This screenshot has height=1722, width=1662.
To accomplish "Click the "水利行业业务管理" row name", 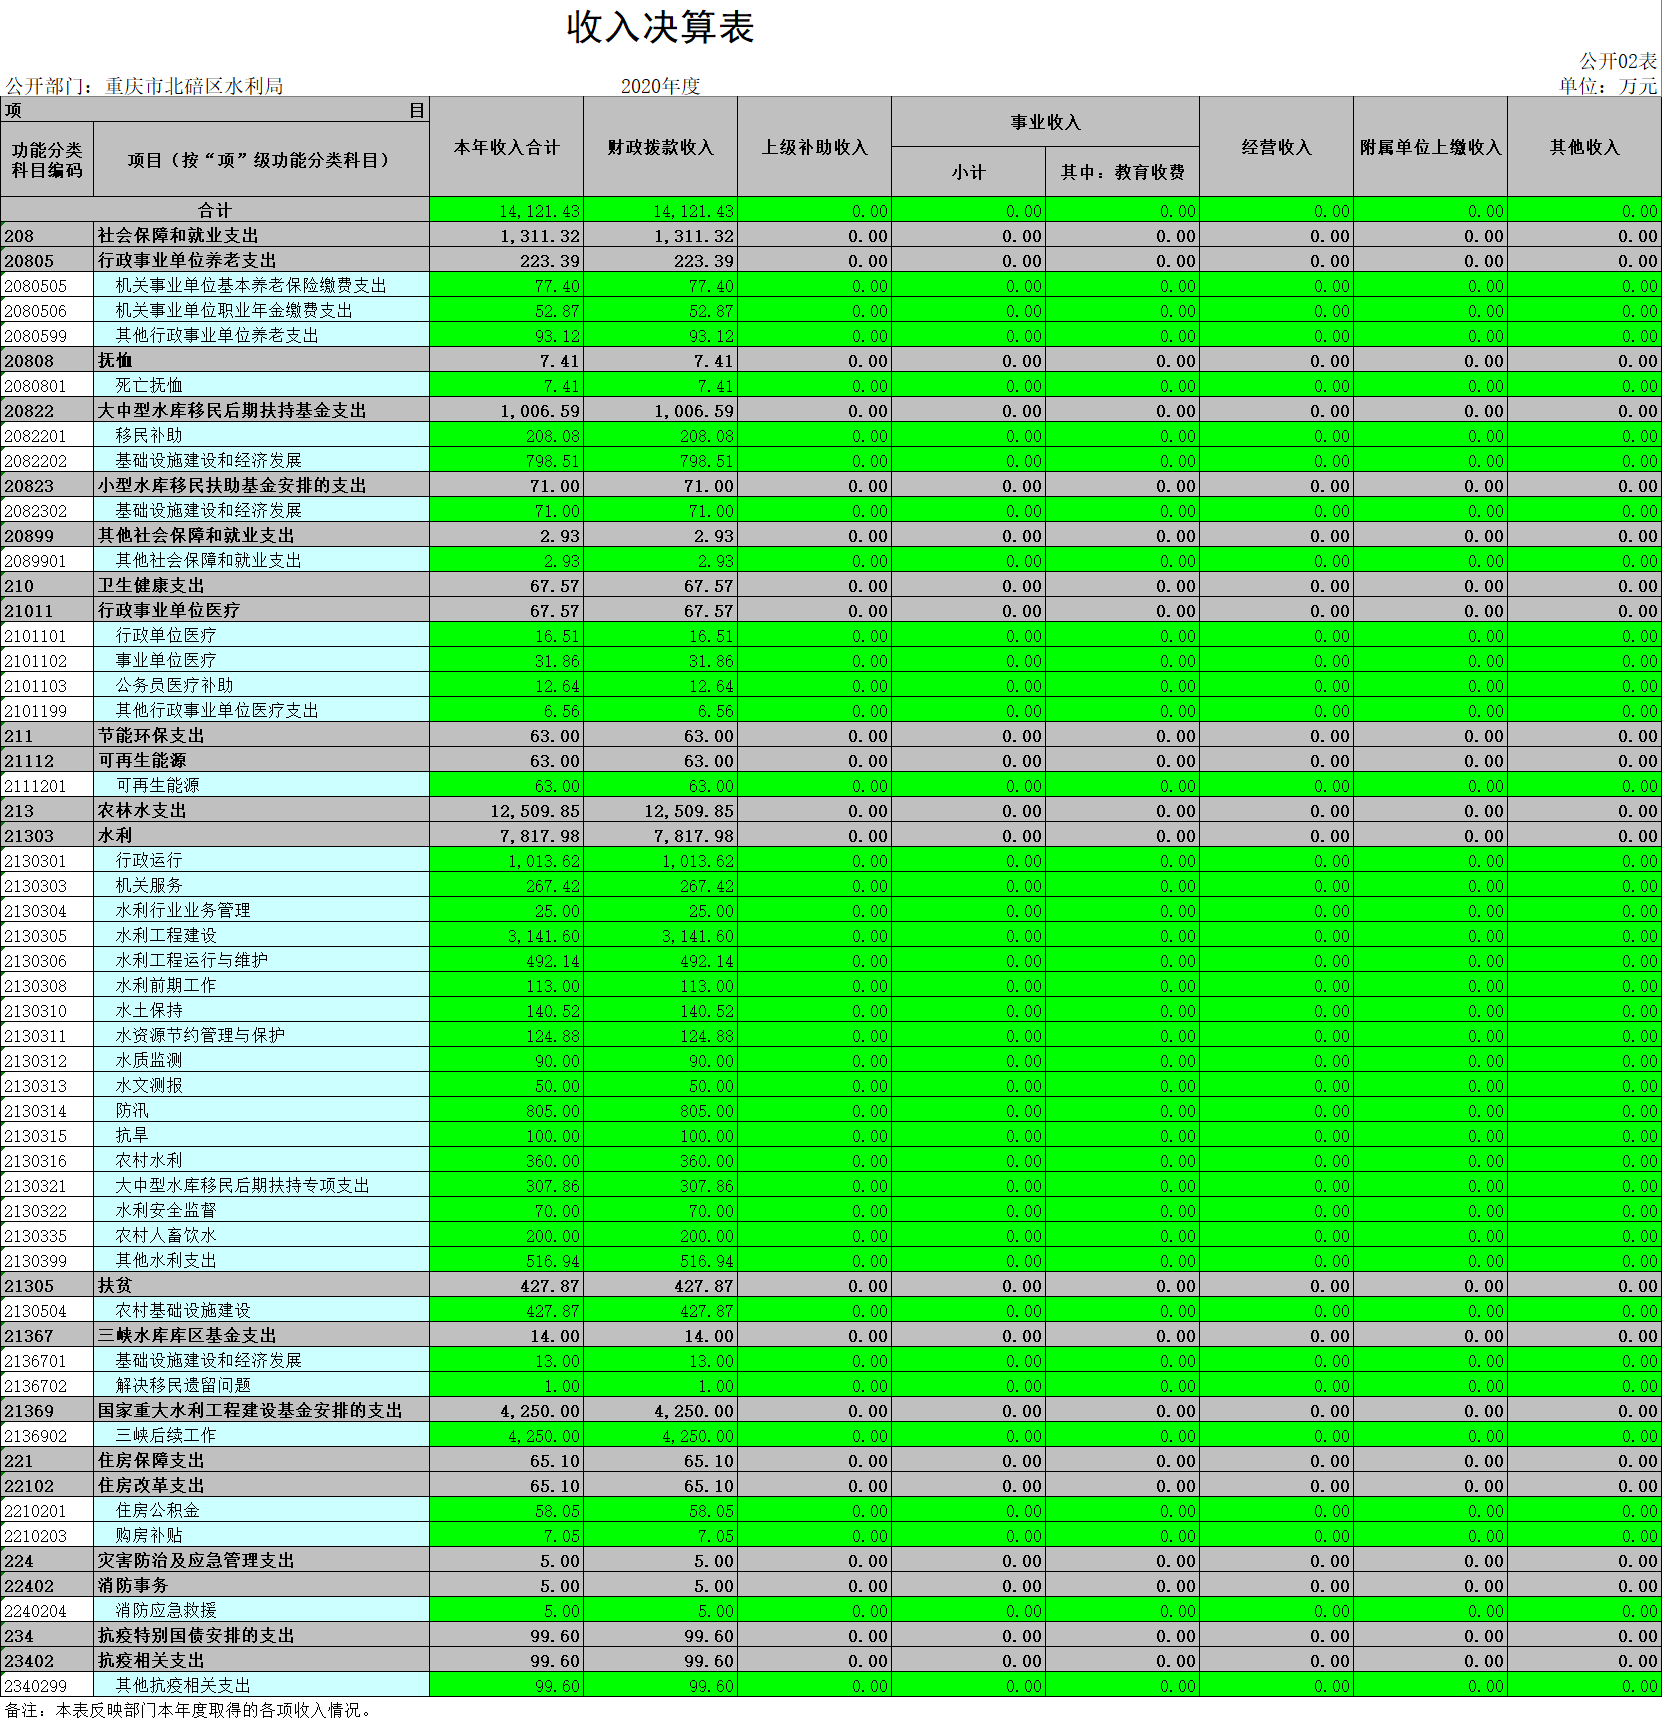I will click(183, 910).
